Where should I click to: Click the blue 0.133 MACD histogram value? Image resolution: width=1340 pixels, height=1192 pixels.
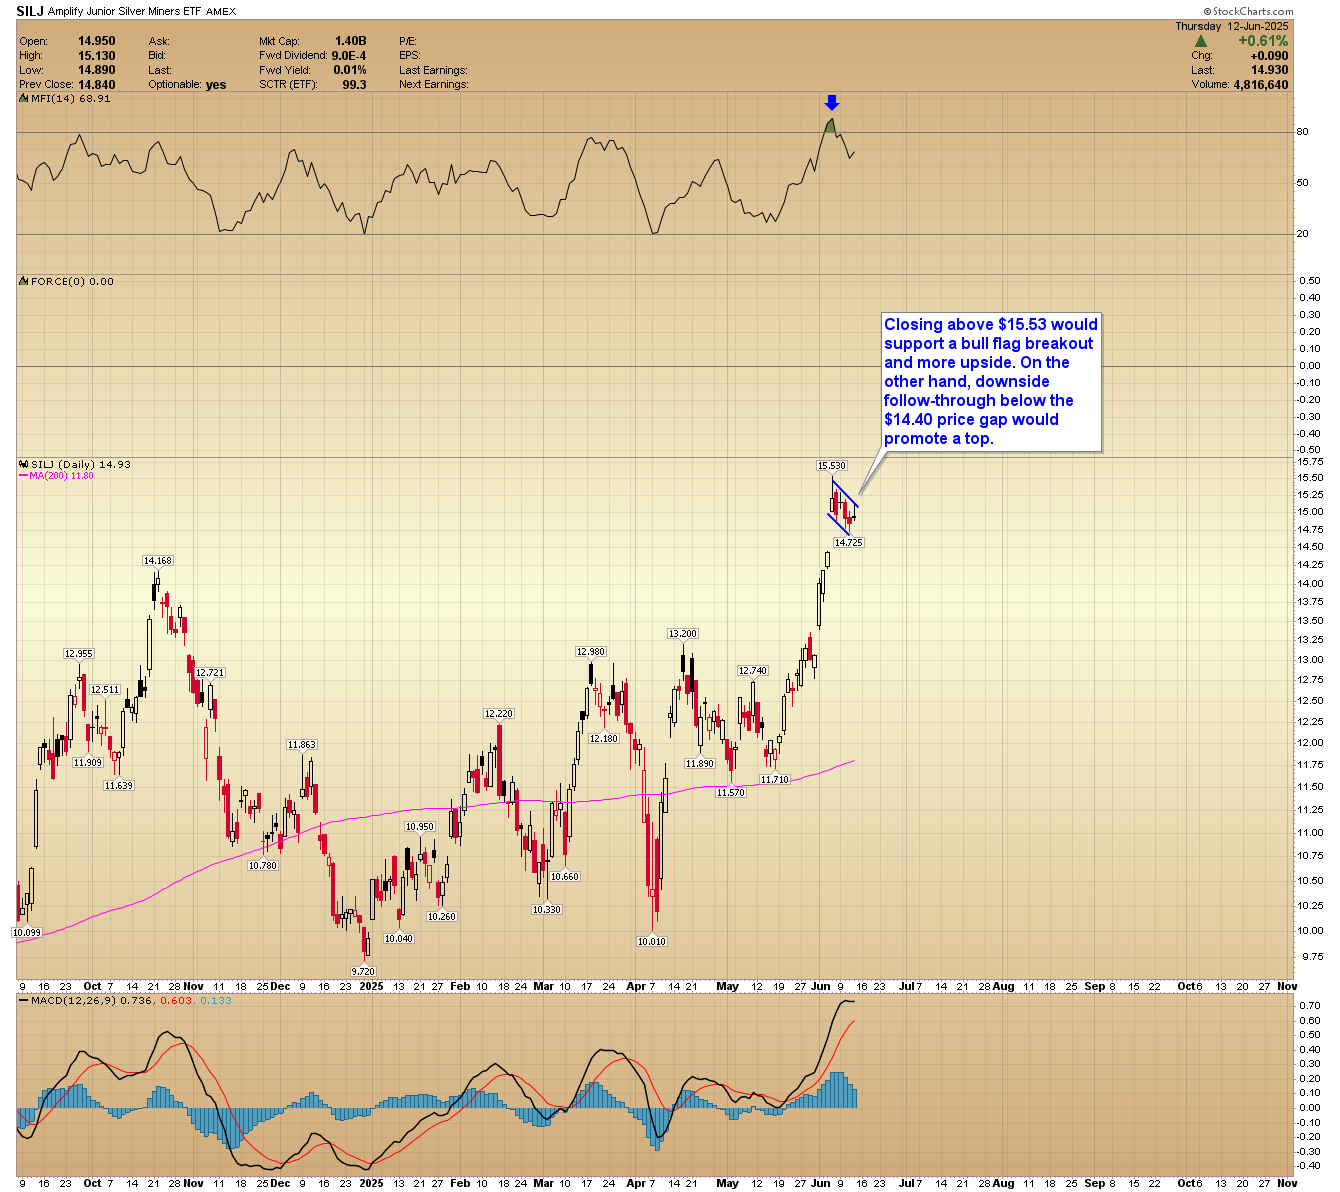point(215,1000)
